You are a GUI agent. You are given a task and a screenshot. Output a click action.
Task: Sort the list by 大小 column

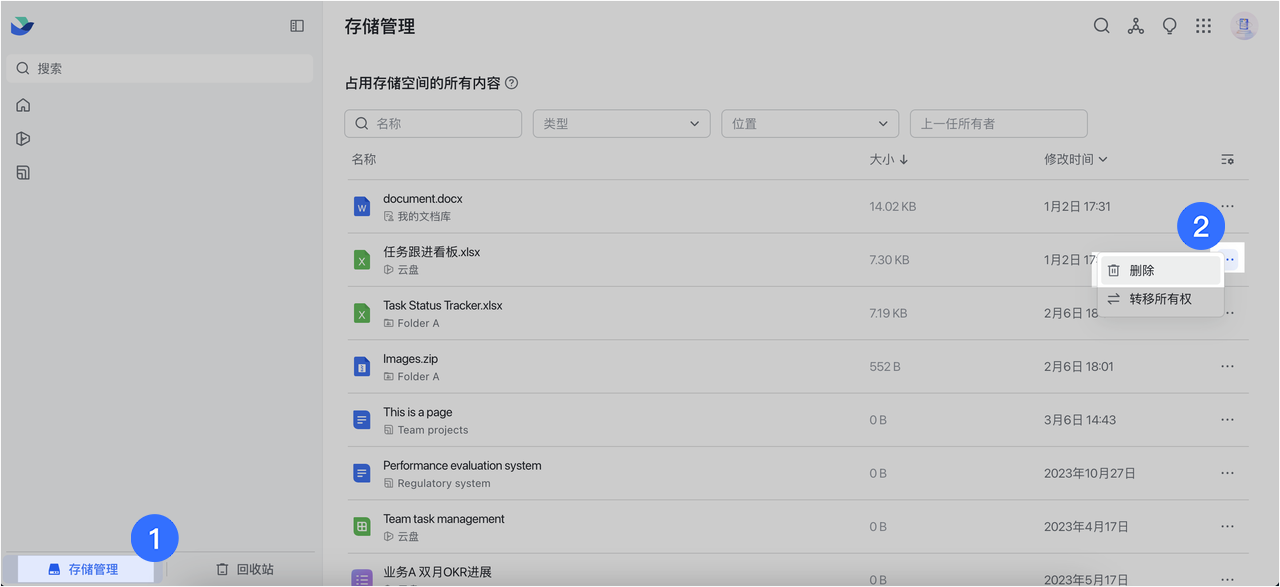coord(888,159)
